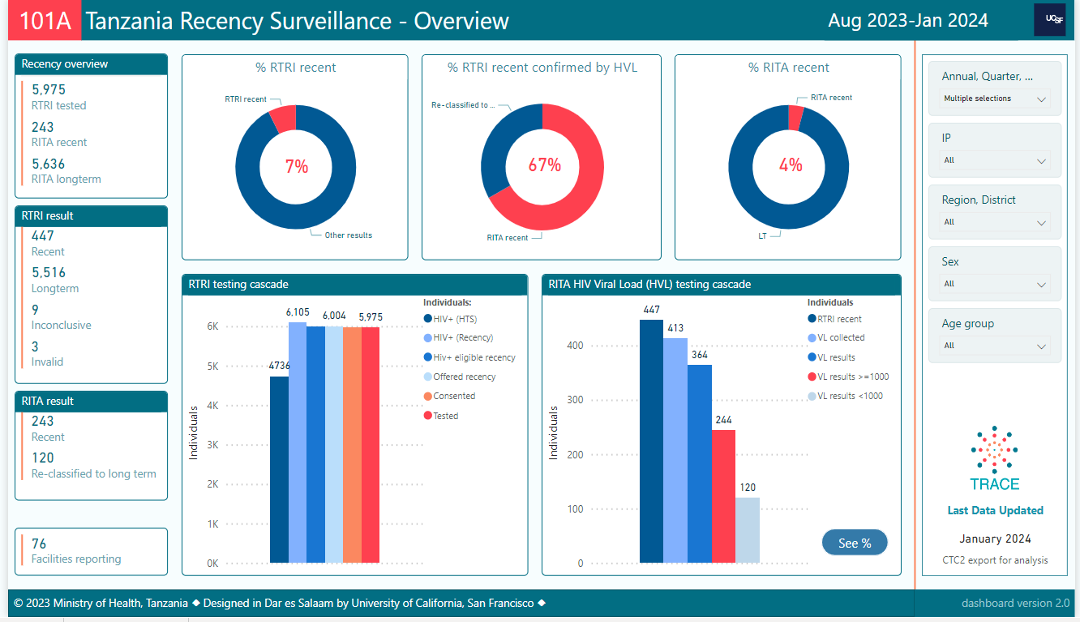Click the VL results <1000 legend marker

812,396
